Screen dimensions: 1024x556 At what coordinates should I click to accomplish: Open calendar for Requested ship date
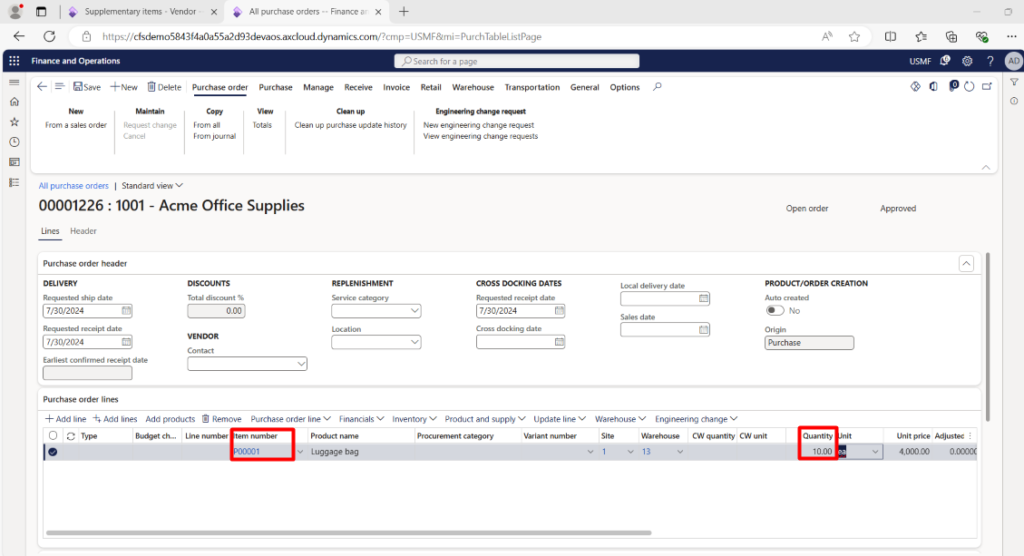(126, 310)
